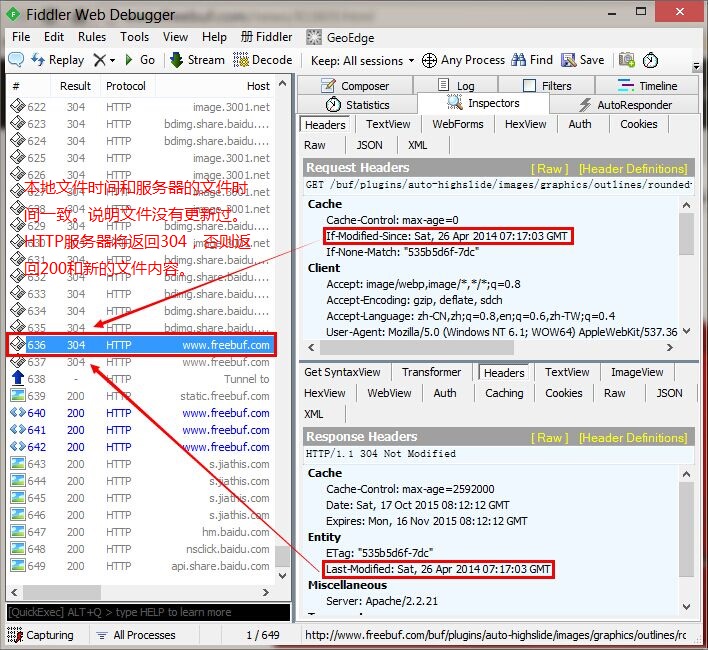
Task: Click the Fiddler app icon in title bar
Action: [14, 14]
